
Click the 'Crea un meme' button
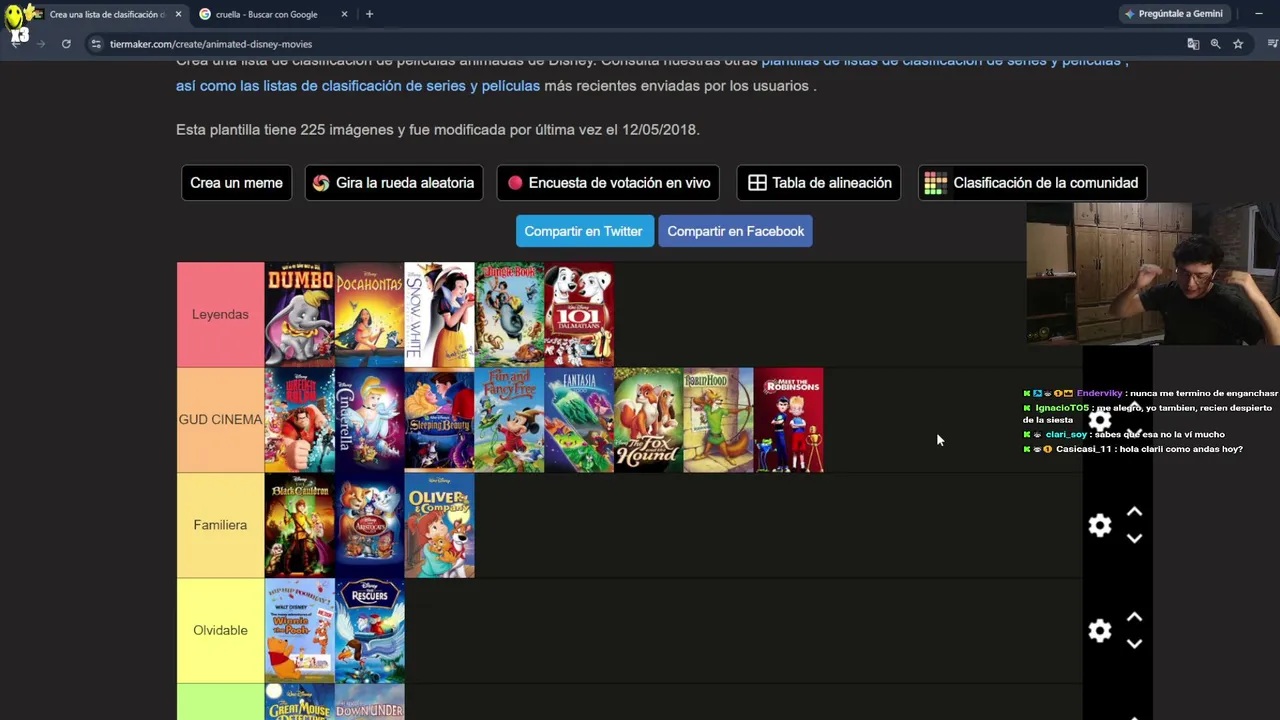236,183
